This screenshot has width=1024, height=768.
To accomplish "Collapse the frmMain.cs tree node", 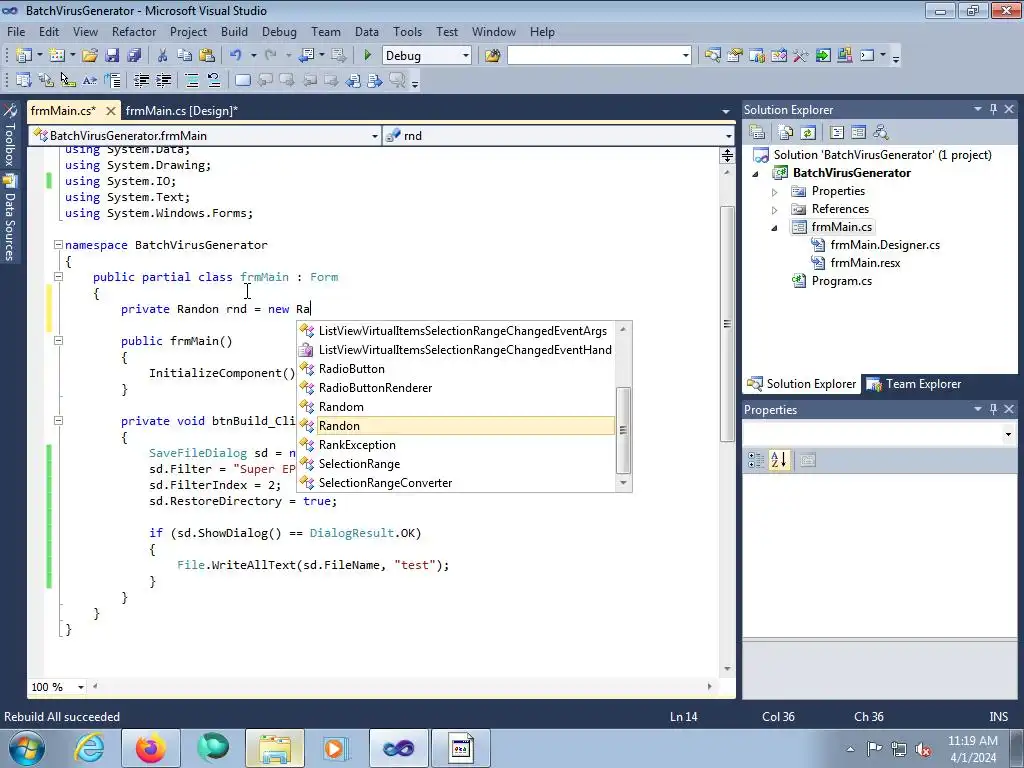I will (x=775, y=228).
